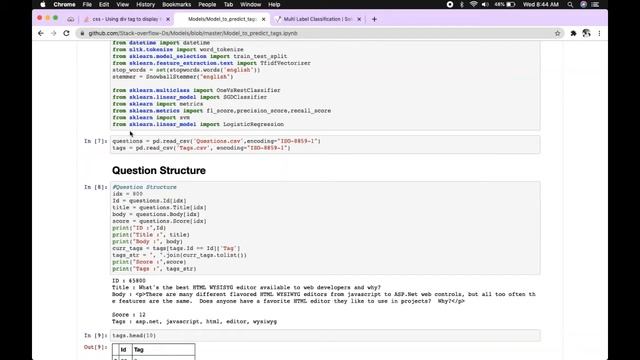Click the 'Id' column header in table
The height and width of the screenshot is (360, 640).
coord(123,350)
